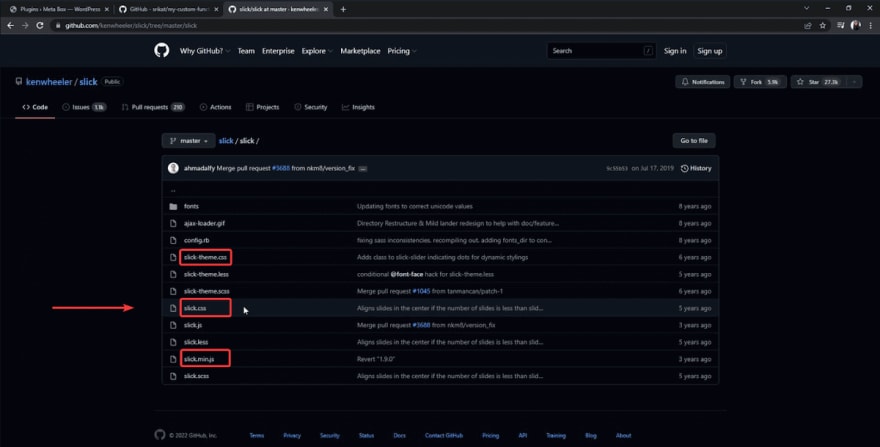This screenshot has width=880, height=447.
Task: Click the file icon beside slick.js
Action: [173, 325]
